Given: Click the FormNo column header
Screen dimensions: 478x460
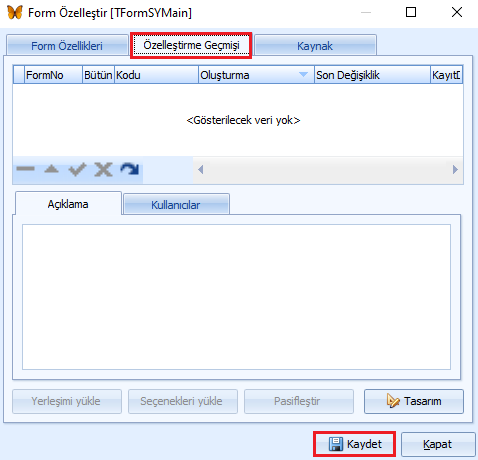Looking at the screenshot, I should pos(53,75).
